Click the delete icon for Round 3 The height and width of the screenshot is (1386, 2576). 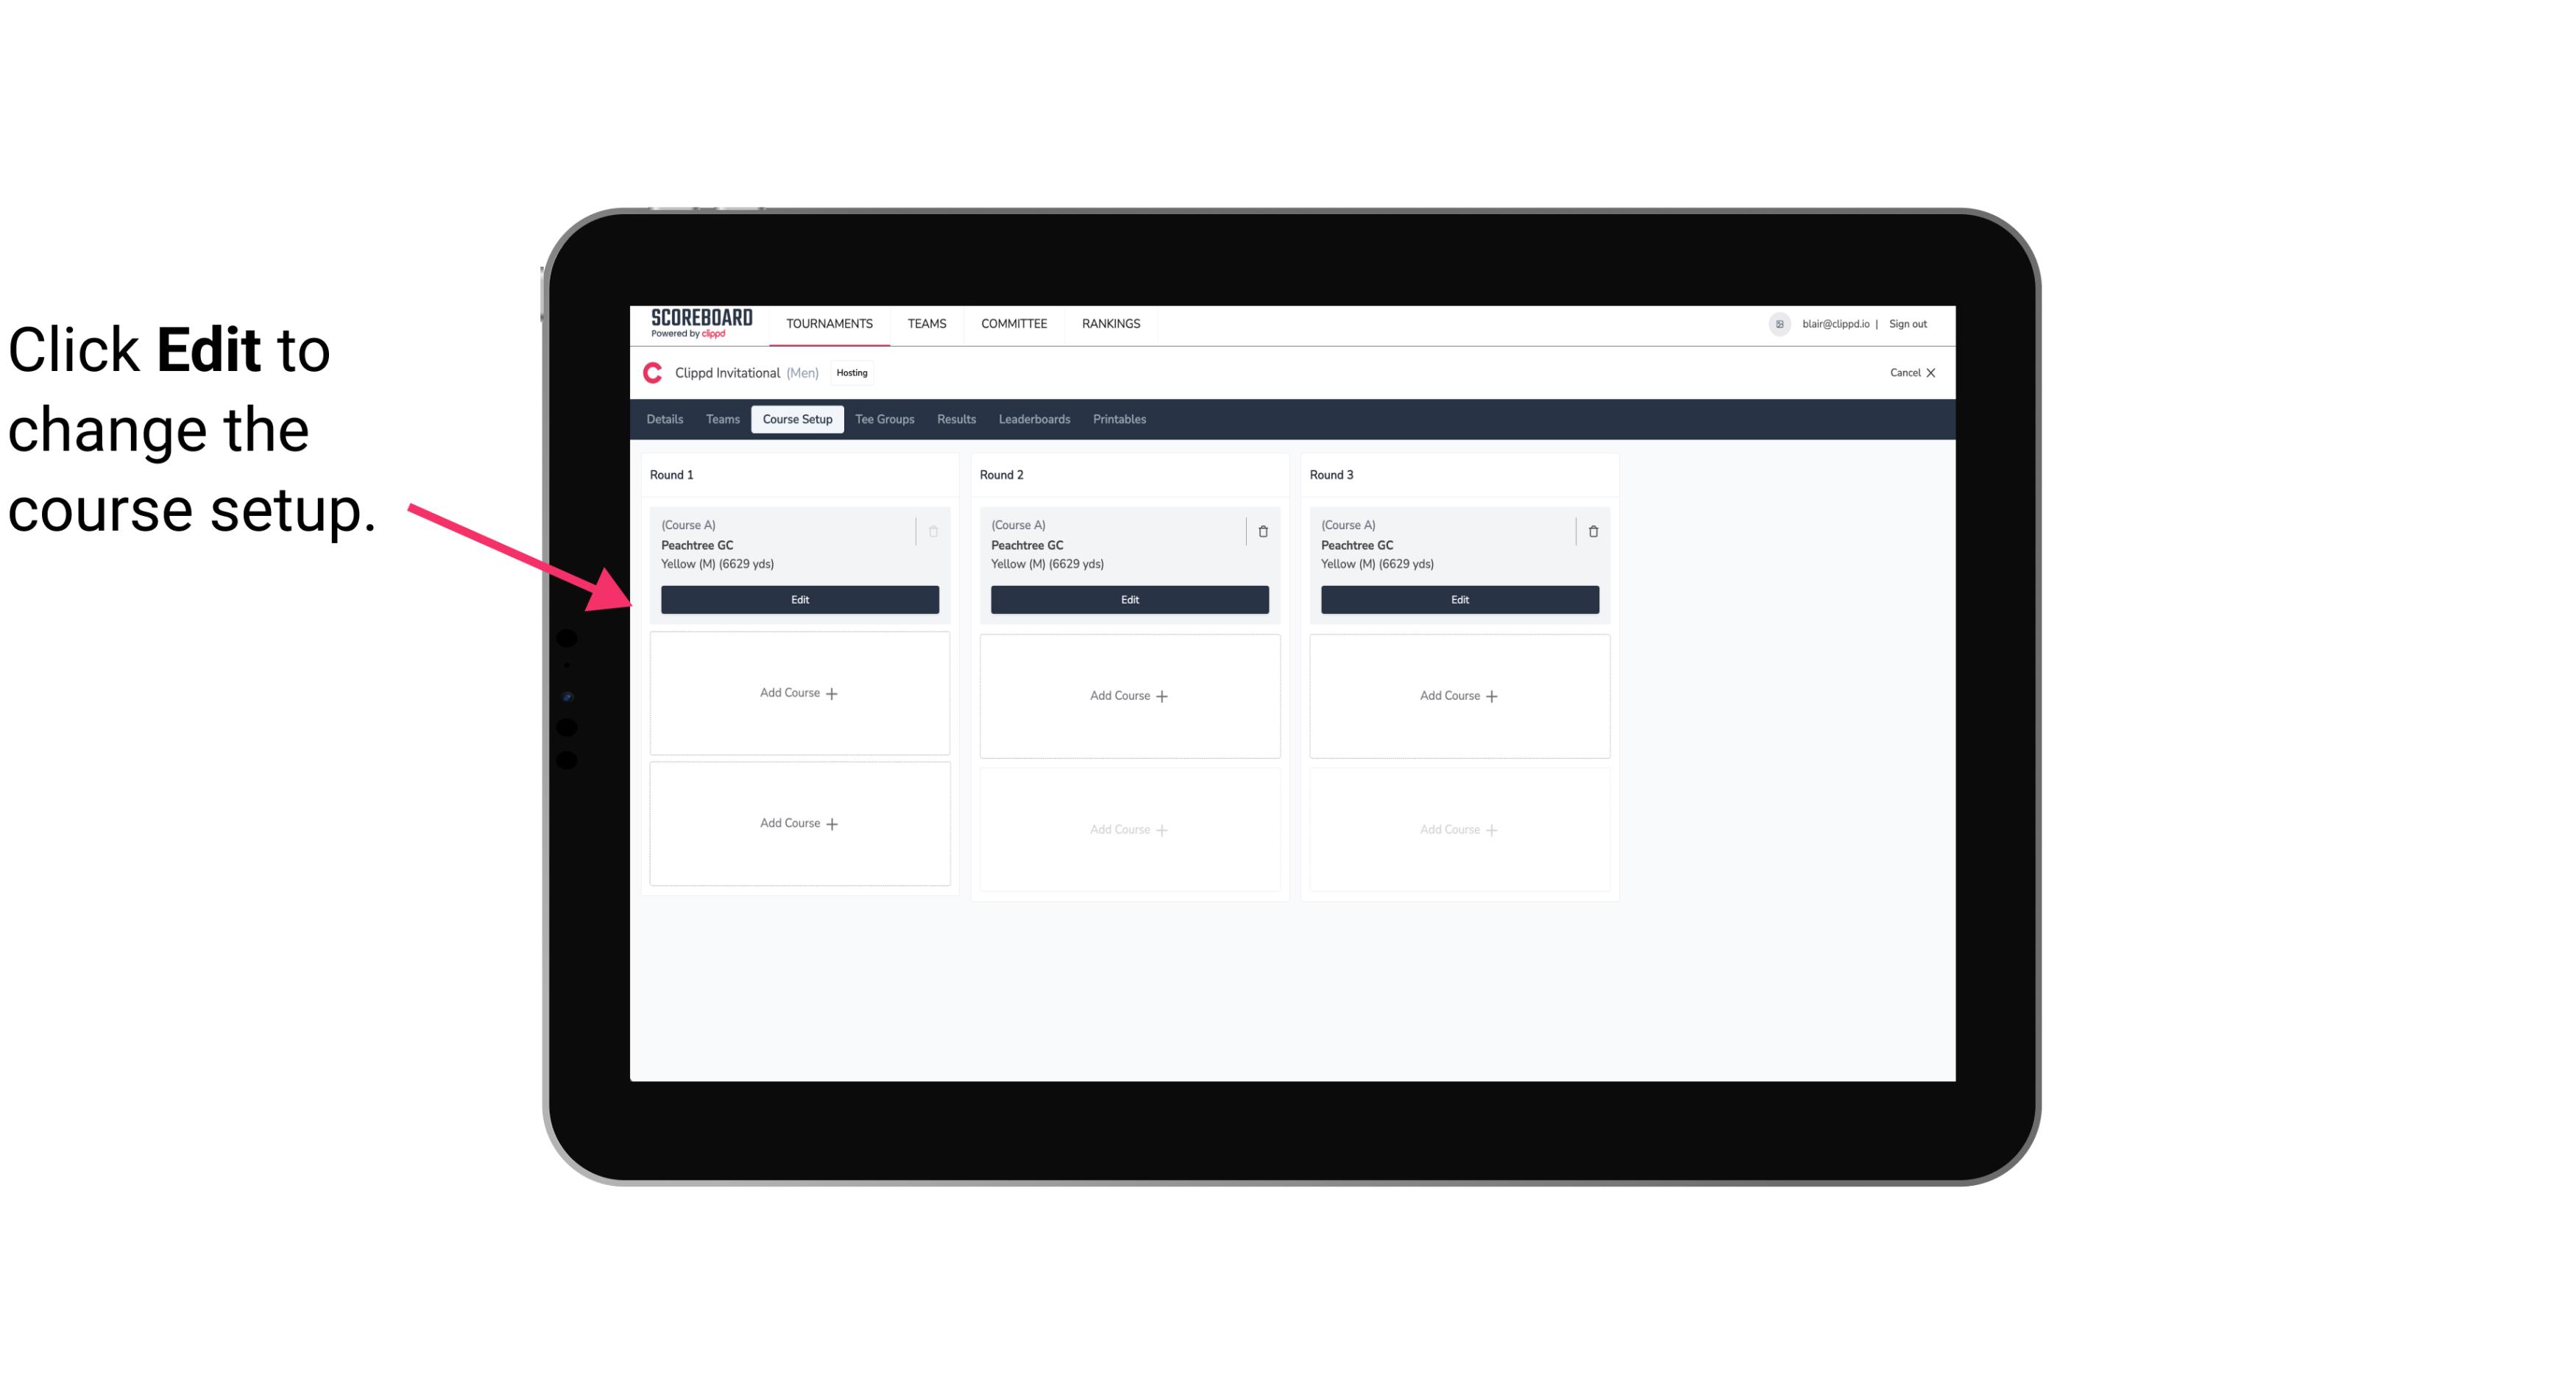1592,531
